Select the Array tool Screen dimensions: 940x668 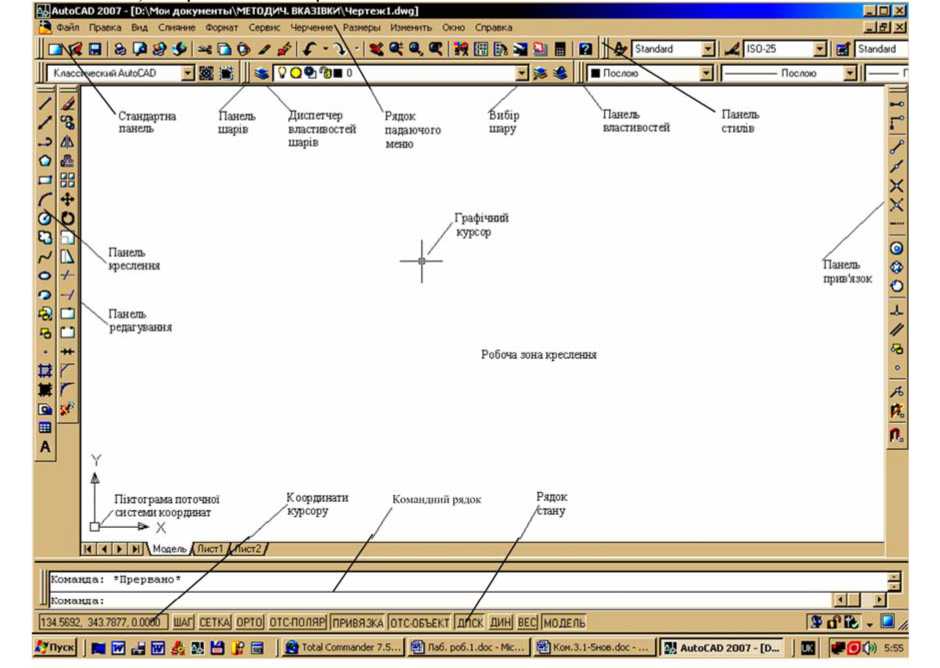pyautogui.click(x=68, y=180)
